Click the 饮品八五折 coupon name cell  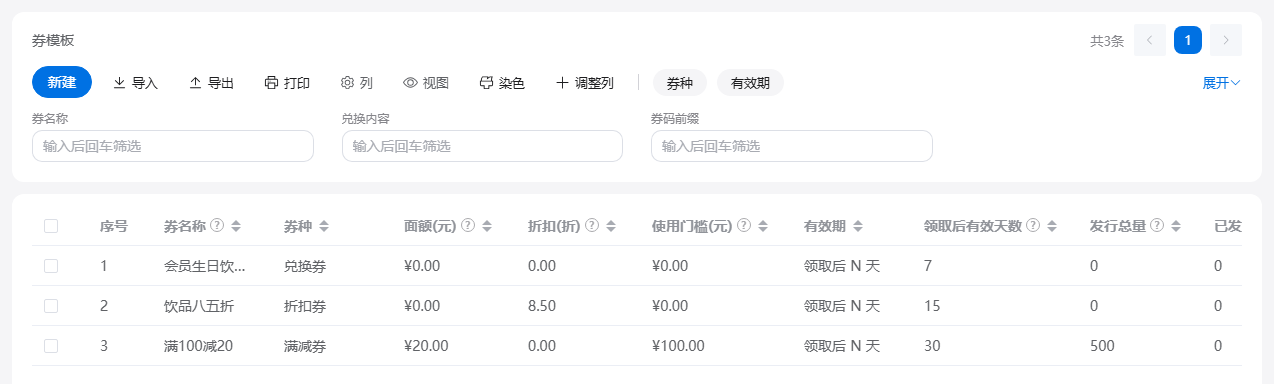[x=199, y=306]
